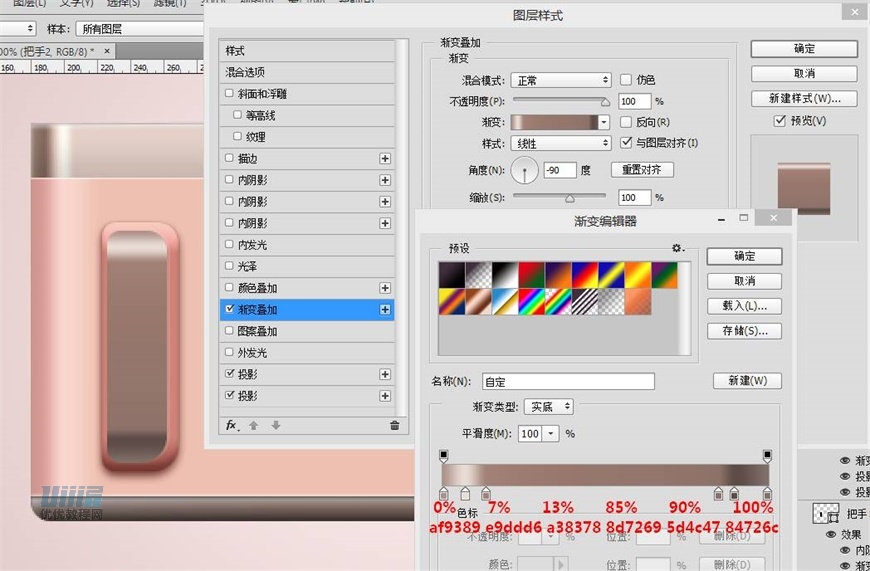Viewport: 870px width, 571px height.
Task: Click plus icon on the 颜色叠加 row
Action: pyautogui.click(x=385, y=288)
